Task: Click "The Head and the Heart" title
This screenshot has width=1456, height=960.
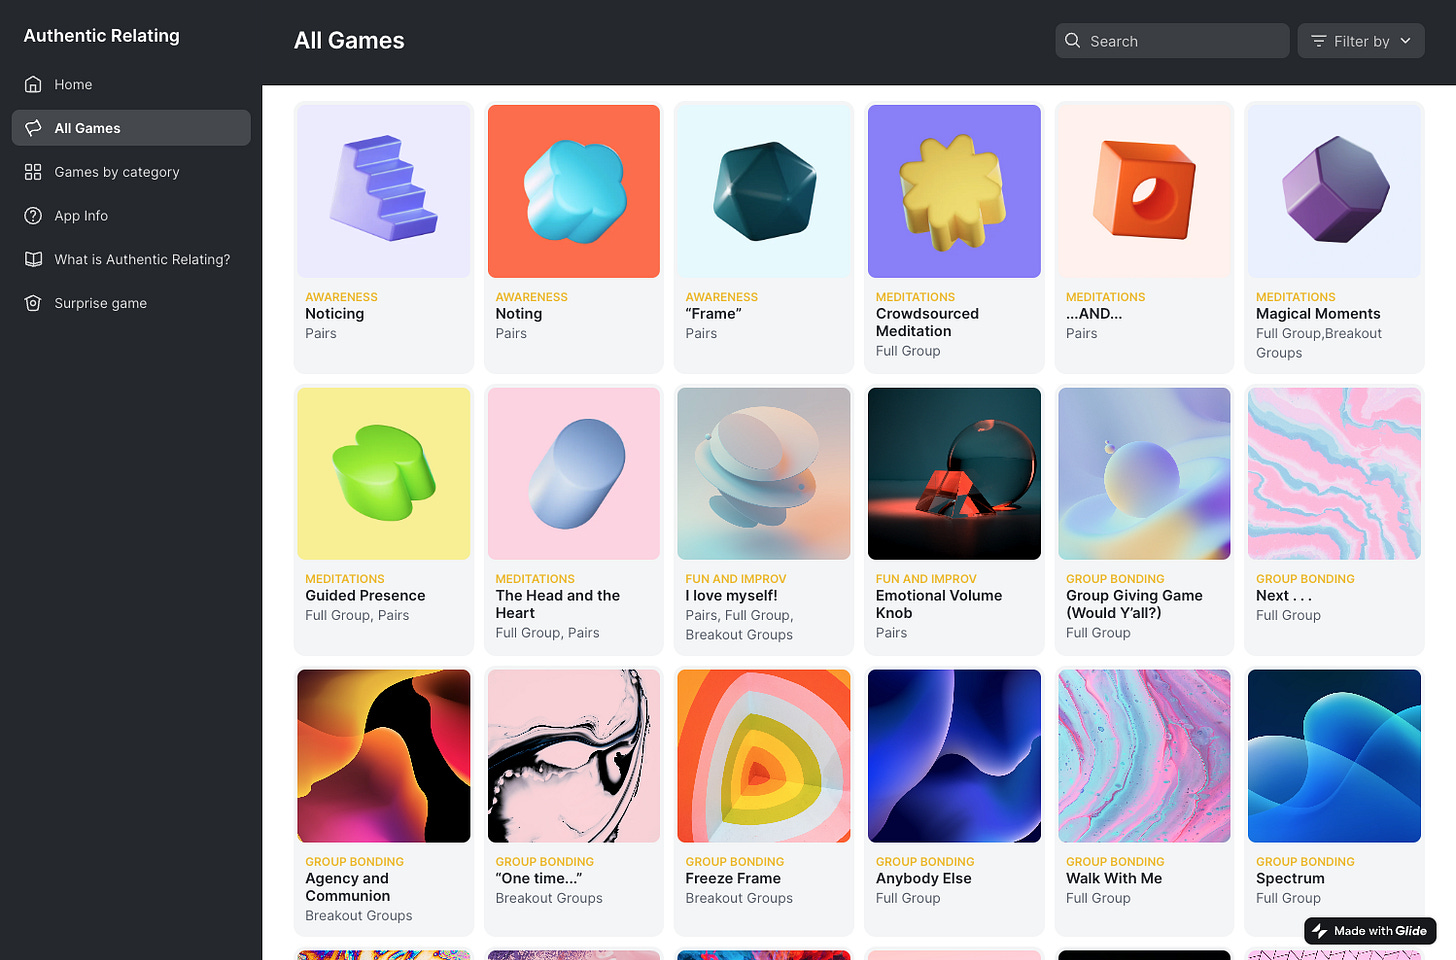Action: 557,604
